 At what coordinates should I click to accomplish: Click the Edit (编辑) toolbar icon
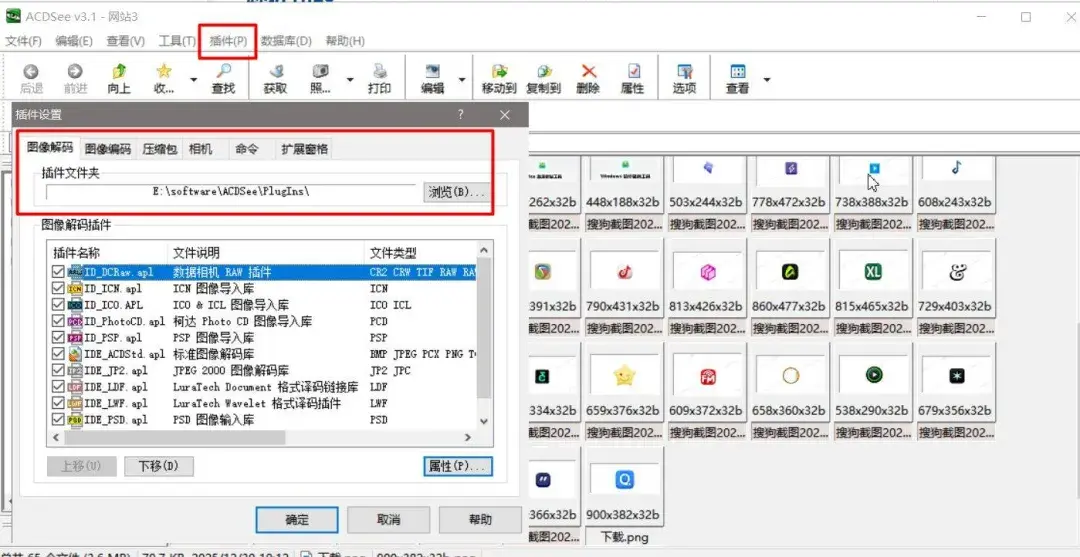(433, 72)
